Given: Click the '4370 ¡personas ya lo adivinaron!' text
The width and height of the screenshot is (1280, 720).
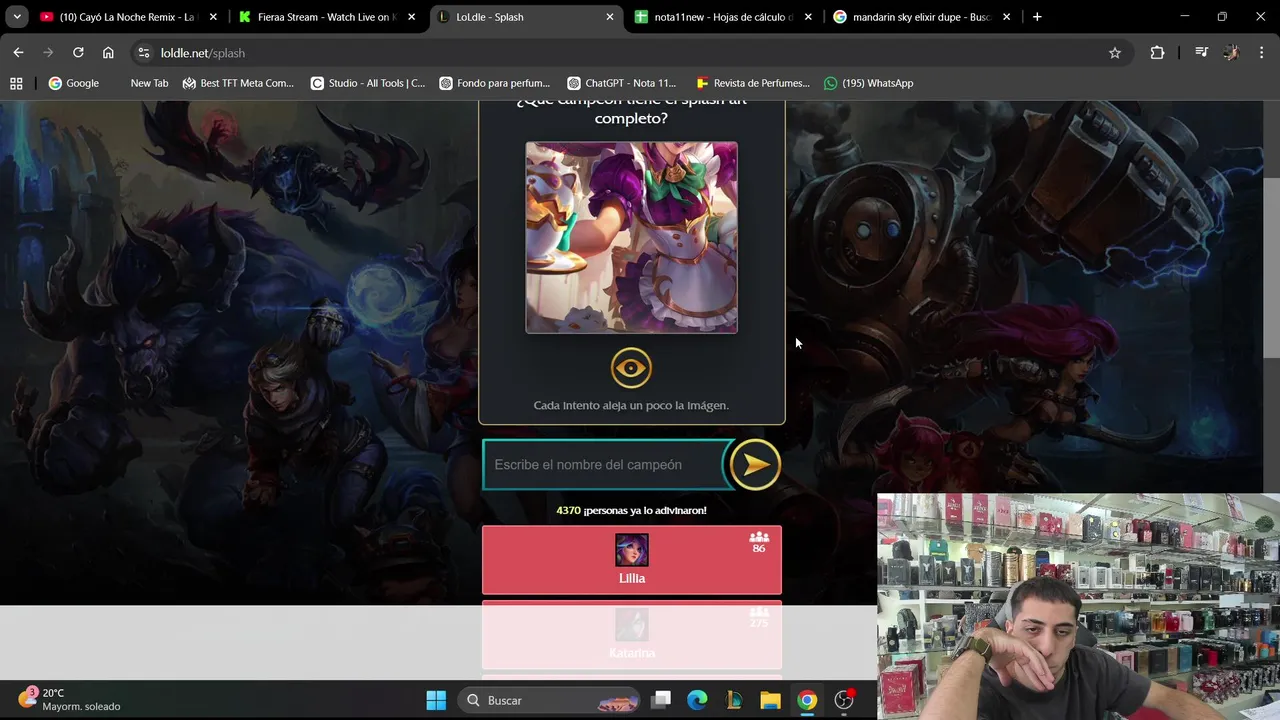Looking at the screenshot, I should (x=631, y=510).
